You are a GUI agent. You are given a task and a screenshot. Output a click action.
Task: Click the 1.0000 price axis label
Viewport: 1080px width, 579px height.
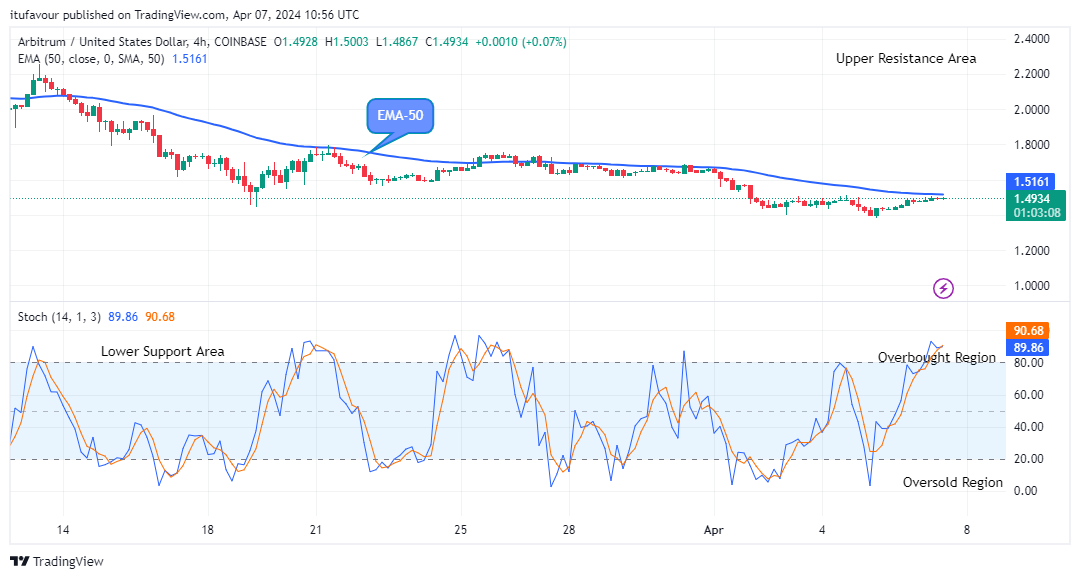[x=1032, y=286]
